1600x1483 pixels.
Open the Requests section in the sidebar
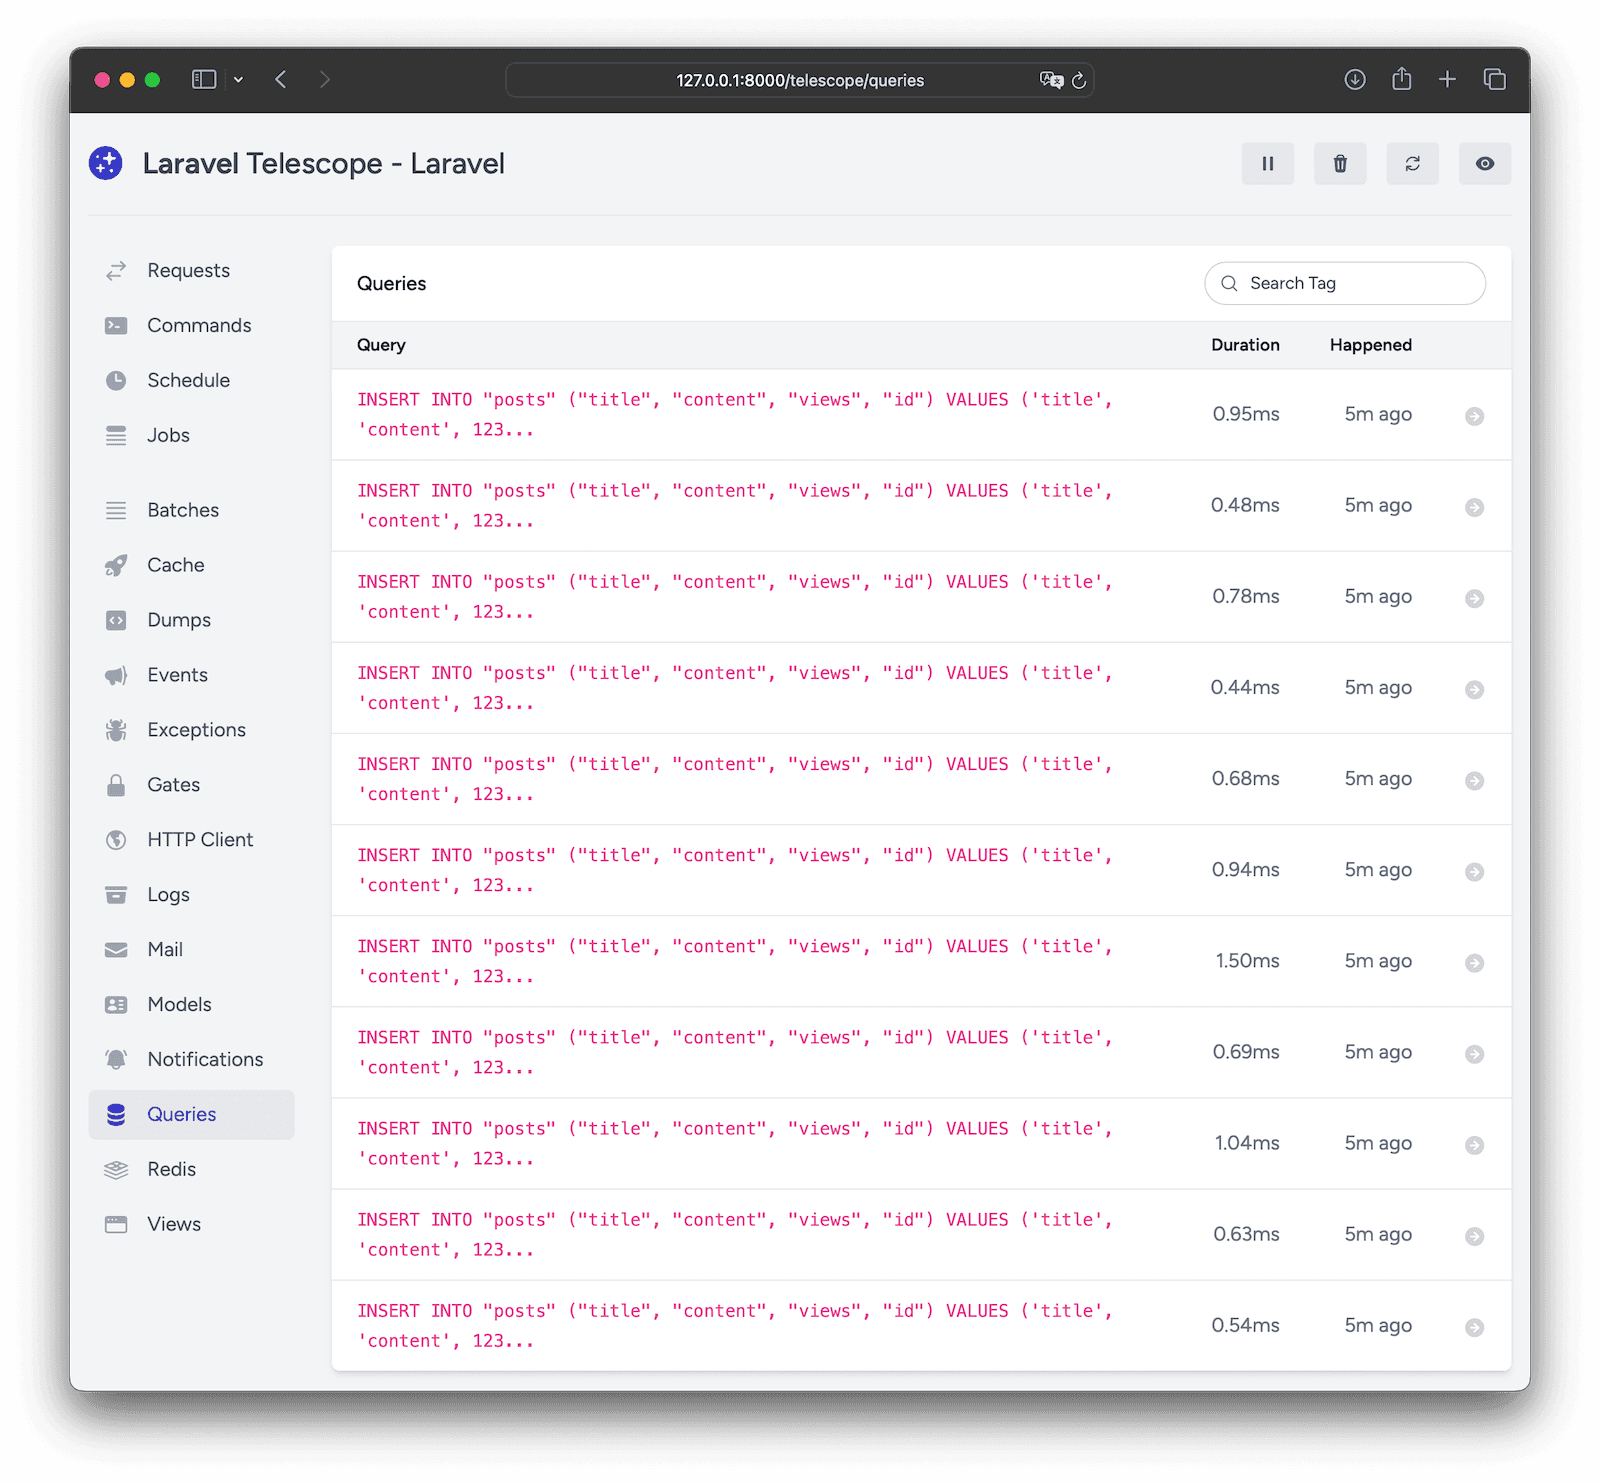(x=191, y=271)
